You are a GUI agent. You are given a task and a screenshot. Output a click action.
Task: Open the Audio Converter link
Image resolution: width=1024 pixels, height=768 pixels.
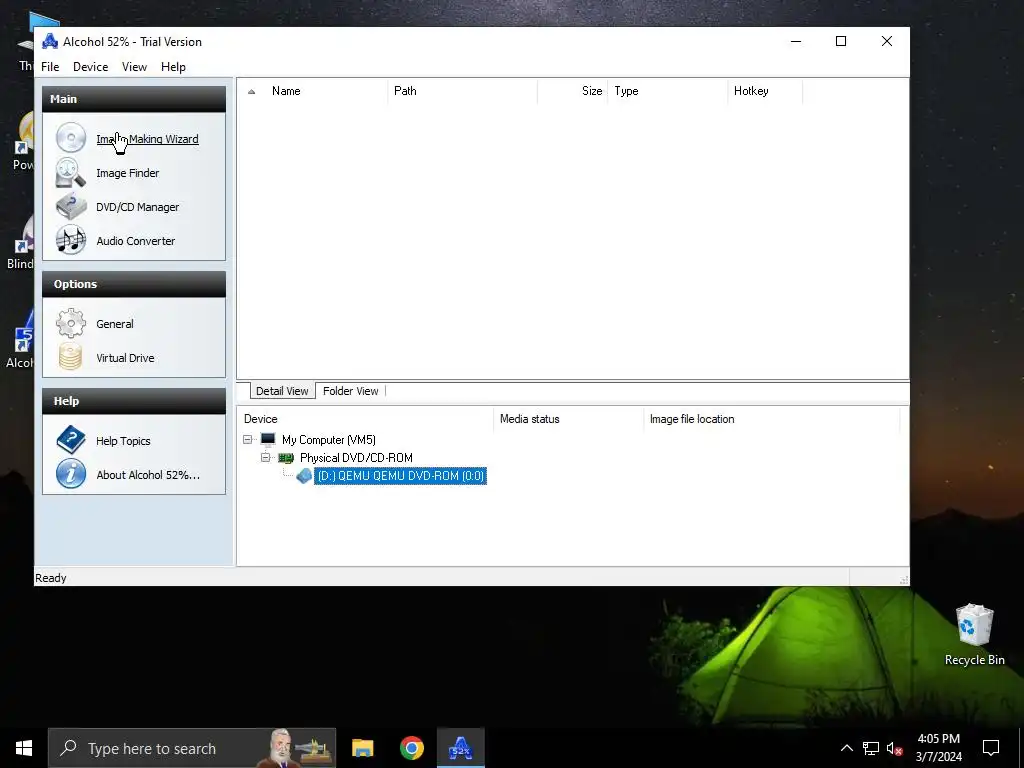tap(136, 241)
